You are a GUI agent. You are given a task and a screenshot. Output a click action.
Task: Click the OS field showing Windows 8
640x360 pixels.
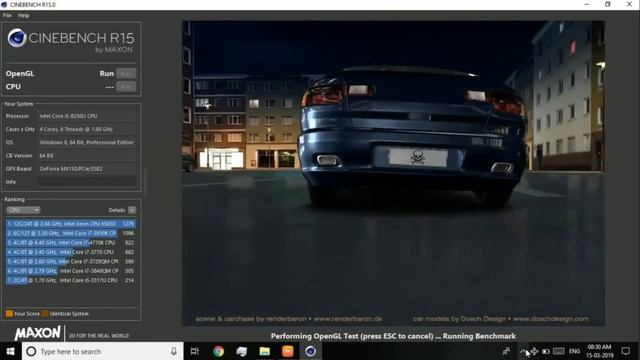[87, 142]
